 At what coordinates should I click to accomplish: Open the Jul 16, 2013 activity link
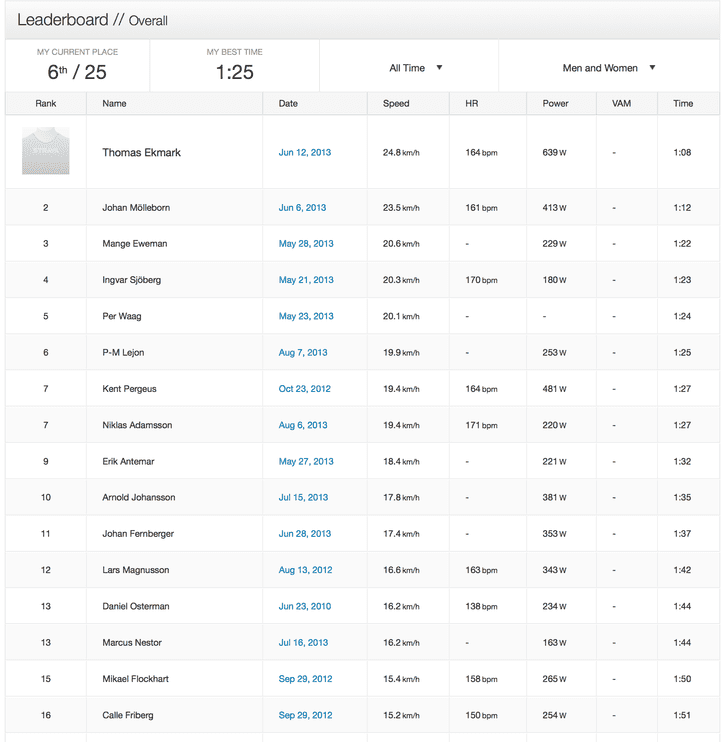(303, 643)
